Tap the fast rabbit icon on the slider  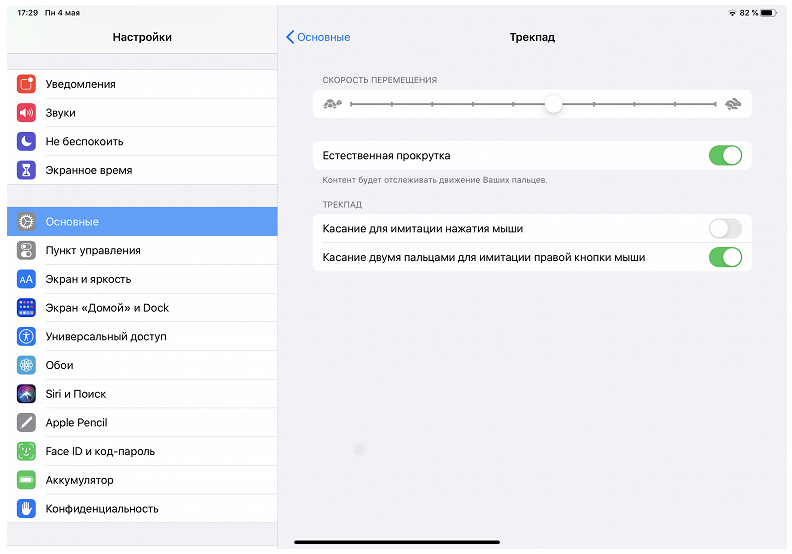733,104
